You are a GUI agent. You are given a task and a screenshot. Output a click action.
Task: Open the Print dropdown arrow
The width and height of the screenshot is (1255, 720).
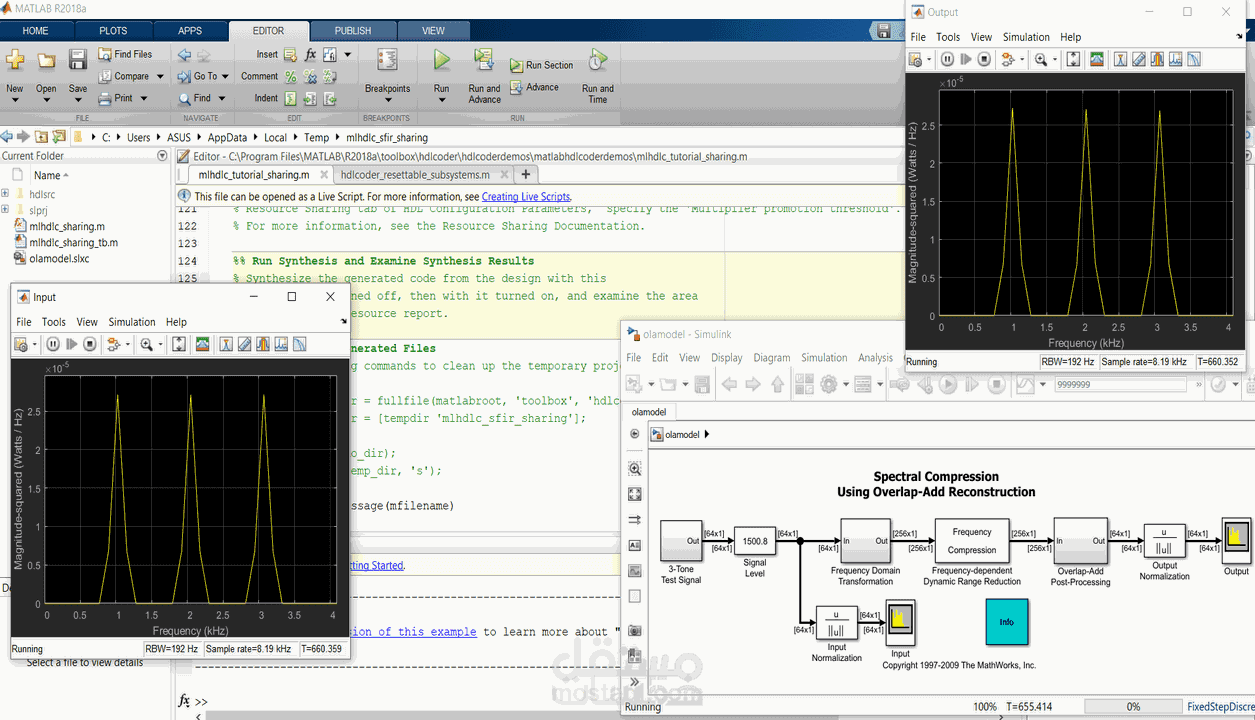point(143,98)
